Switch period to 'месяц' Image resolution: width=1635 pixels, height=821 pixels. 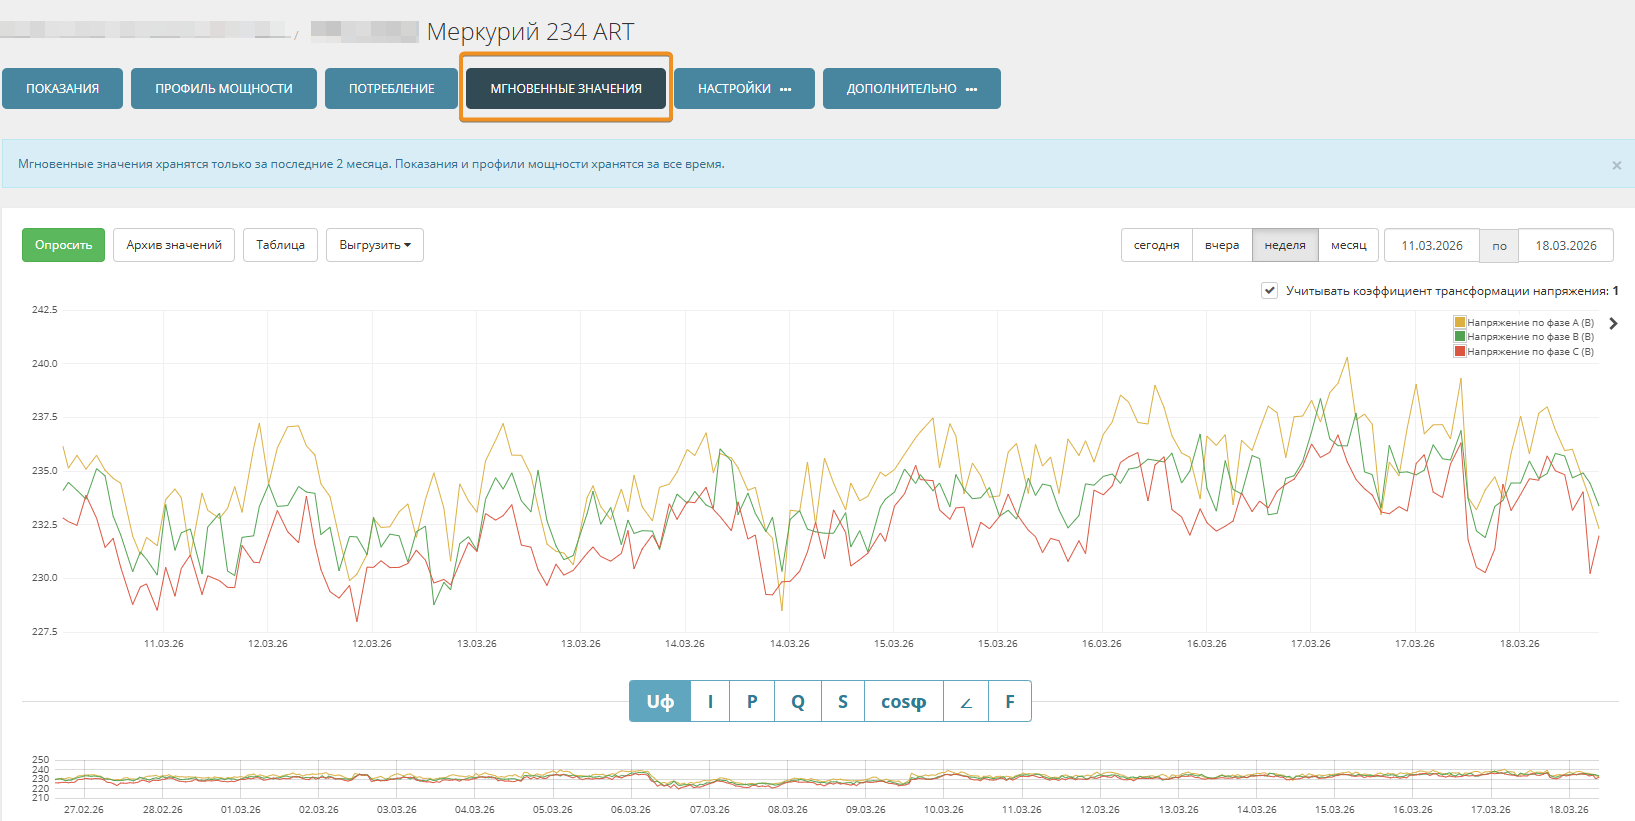pyautogui.click(x=1348, y=245)
